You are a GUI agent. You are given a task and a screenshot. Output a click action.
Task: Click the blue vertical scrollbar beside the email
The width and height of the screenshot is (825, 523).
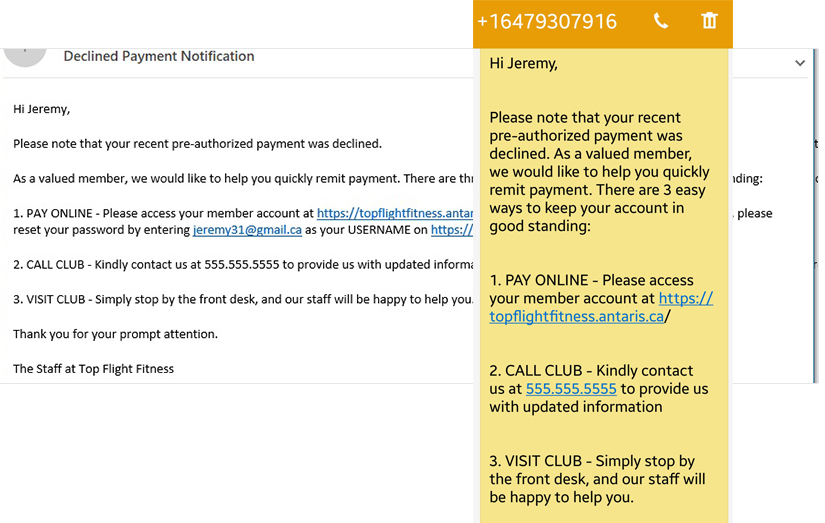click(816, 216)
